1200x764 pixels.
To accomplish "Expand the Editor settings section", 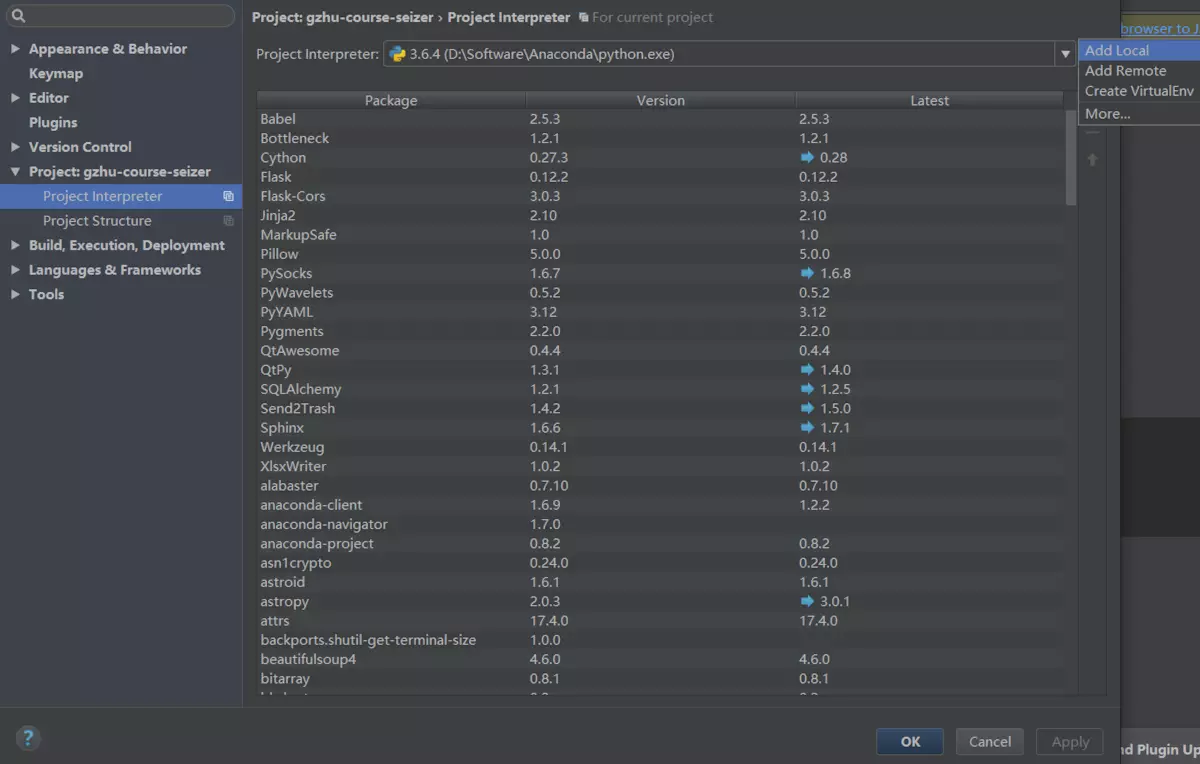I will pyautogui.click(x=15, y=98).
